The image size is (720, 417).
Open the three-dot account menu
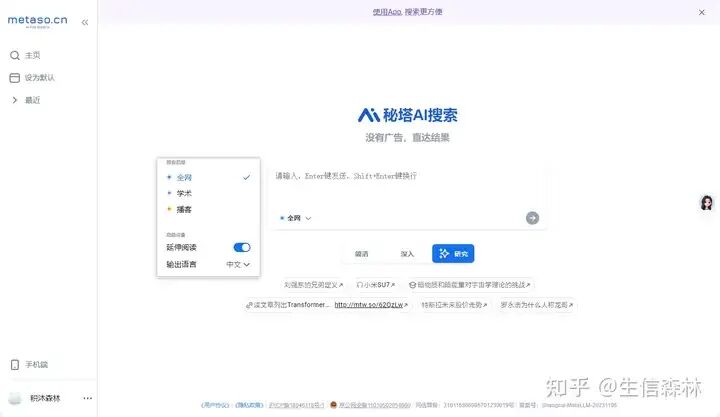(88, 398)
